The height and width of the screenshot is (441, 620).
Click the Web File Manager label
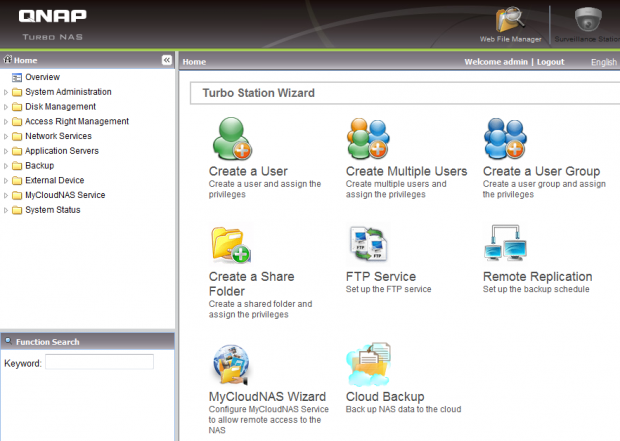pos(510,39)
